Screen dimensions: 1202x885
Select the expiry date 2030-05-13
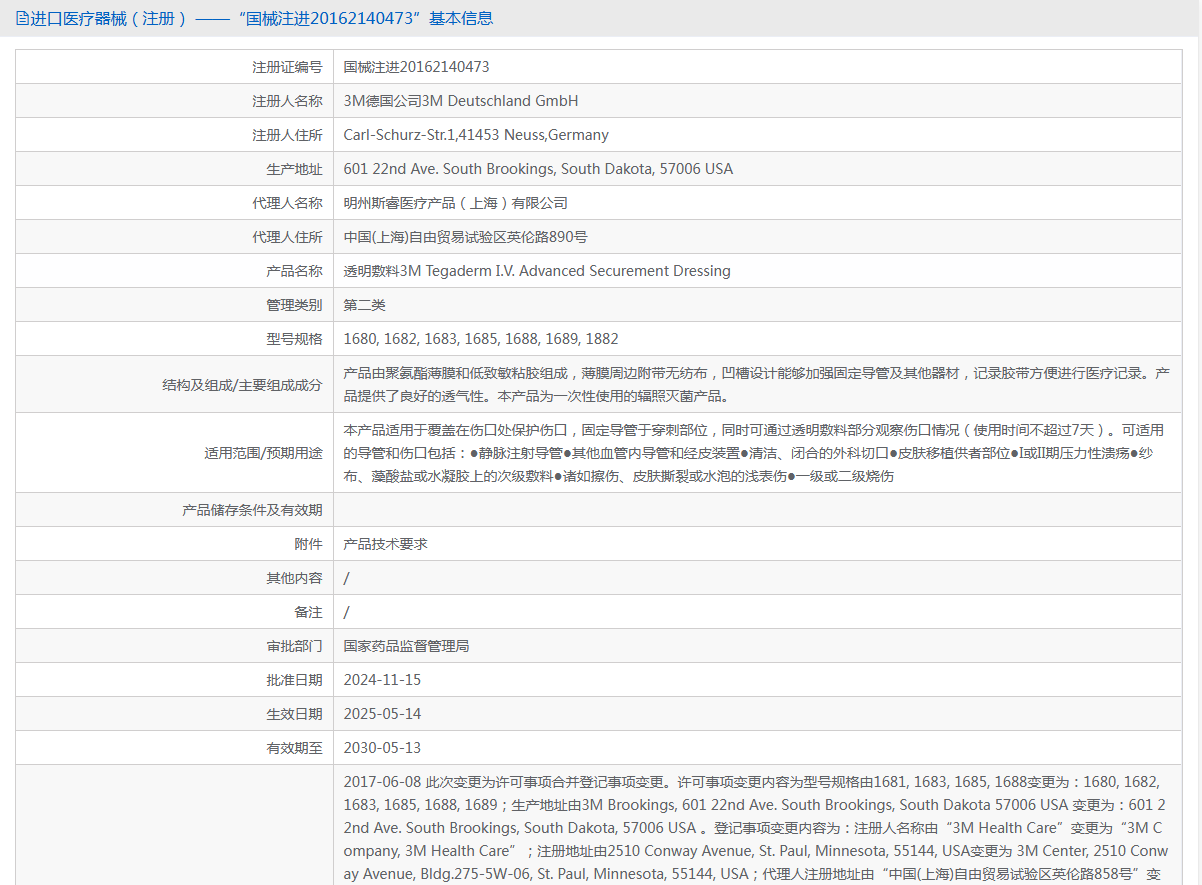[x=382, y=748]
